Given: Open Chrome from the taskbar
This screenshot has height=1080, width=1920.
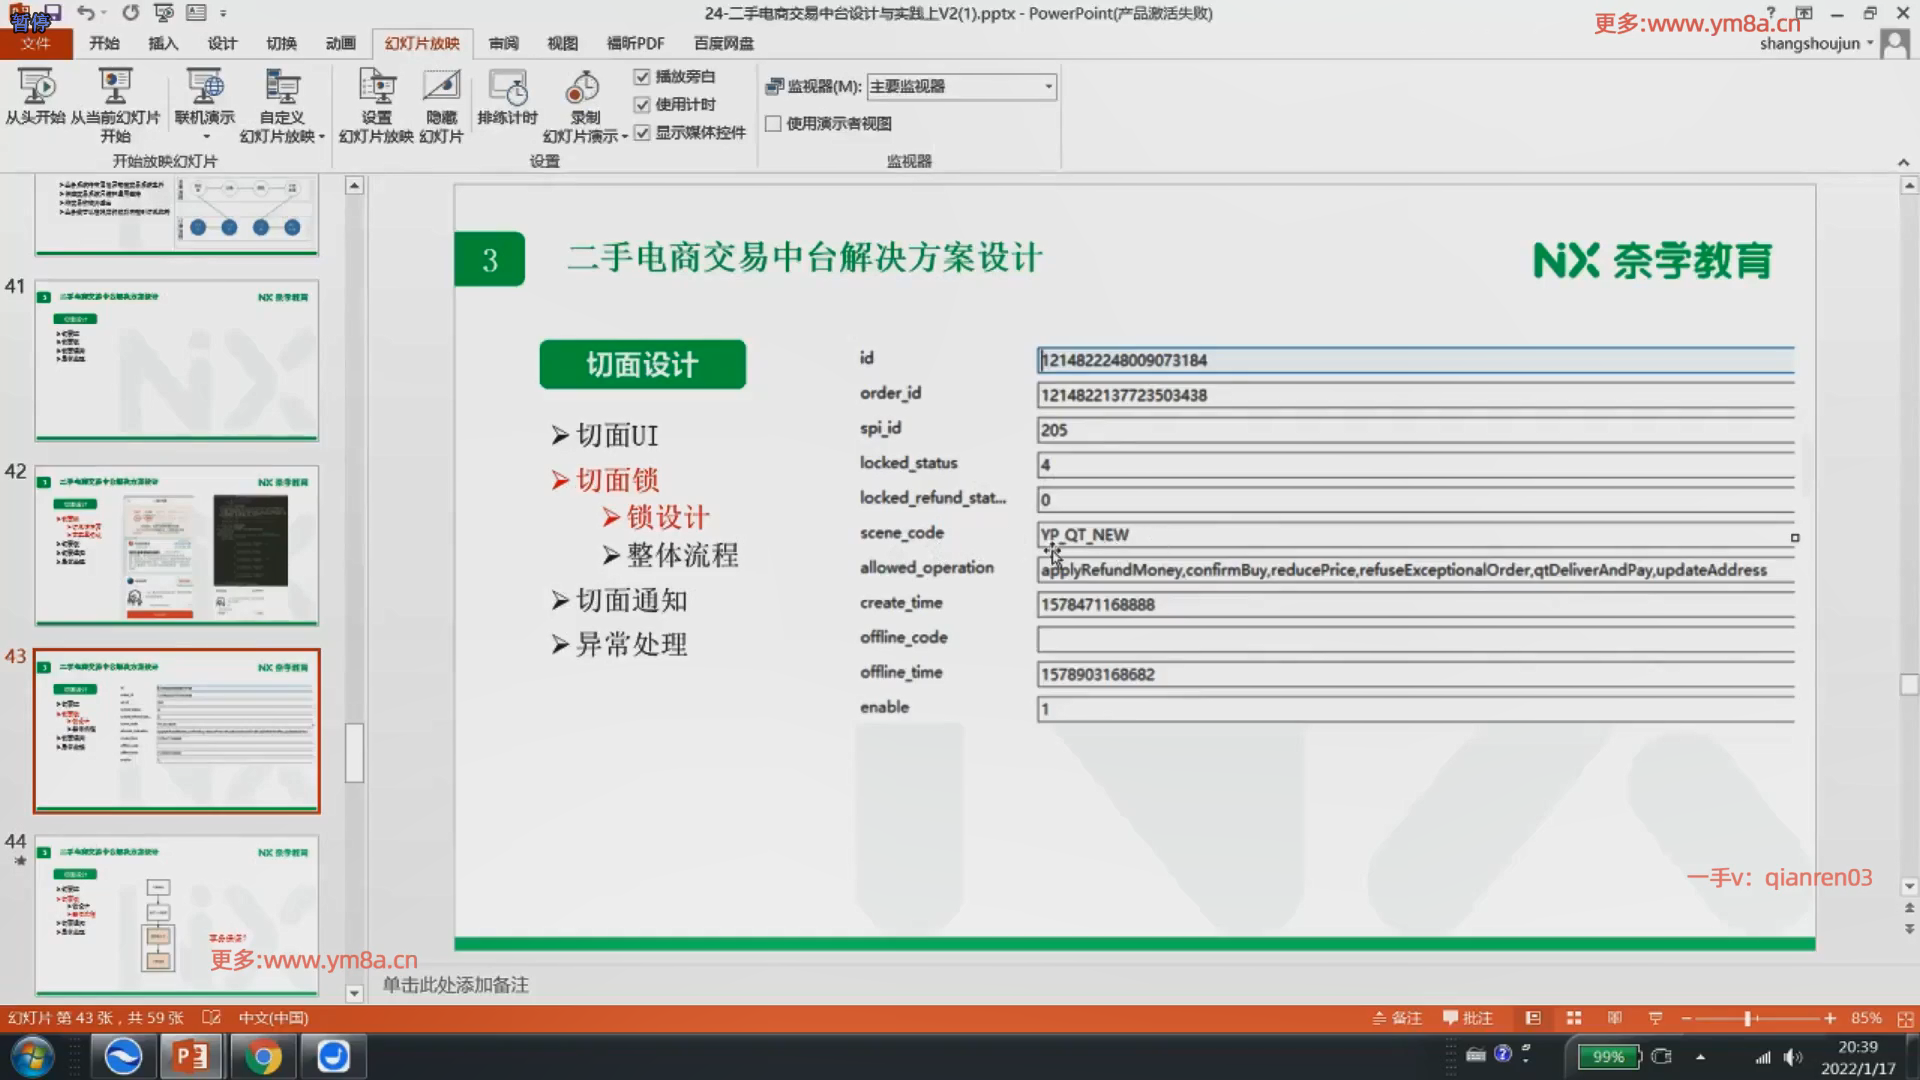Looking at the screenshot, I should tap(263, 1056).
